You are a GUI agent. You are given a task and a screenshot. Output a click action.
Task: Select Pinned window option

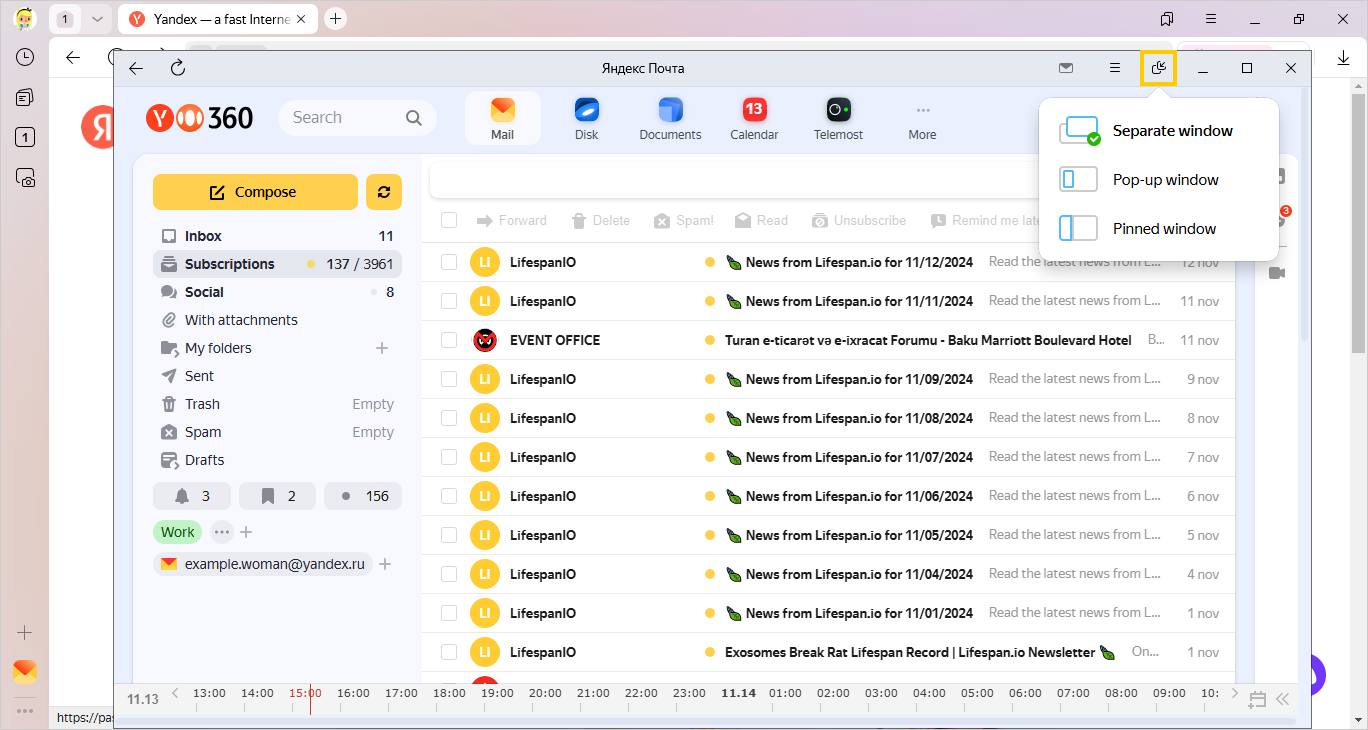[x=1164, y=229]
